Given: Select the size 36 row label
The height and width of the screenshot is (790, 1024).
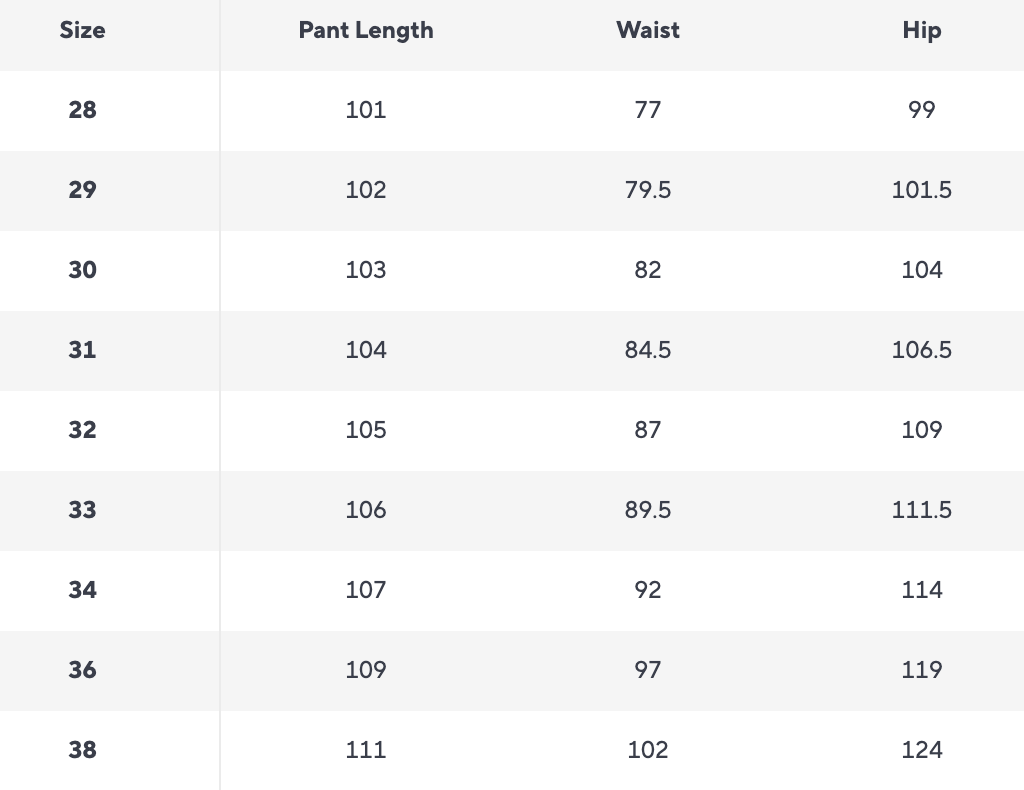Looking at the screenshot, I should [82, 670].
